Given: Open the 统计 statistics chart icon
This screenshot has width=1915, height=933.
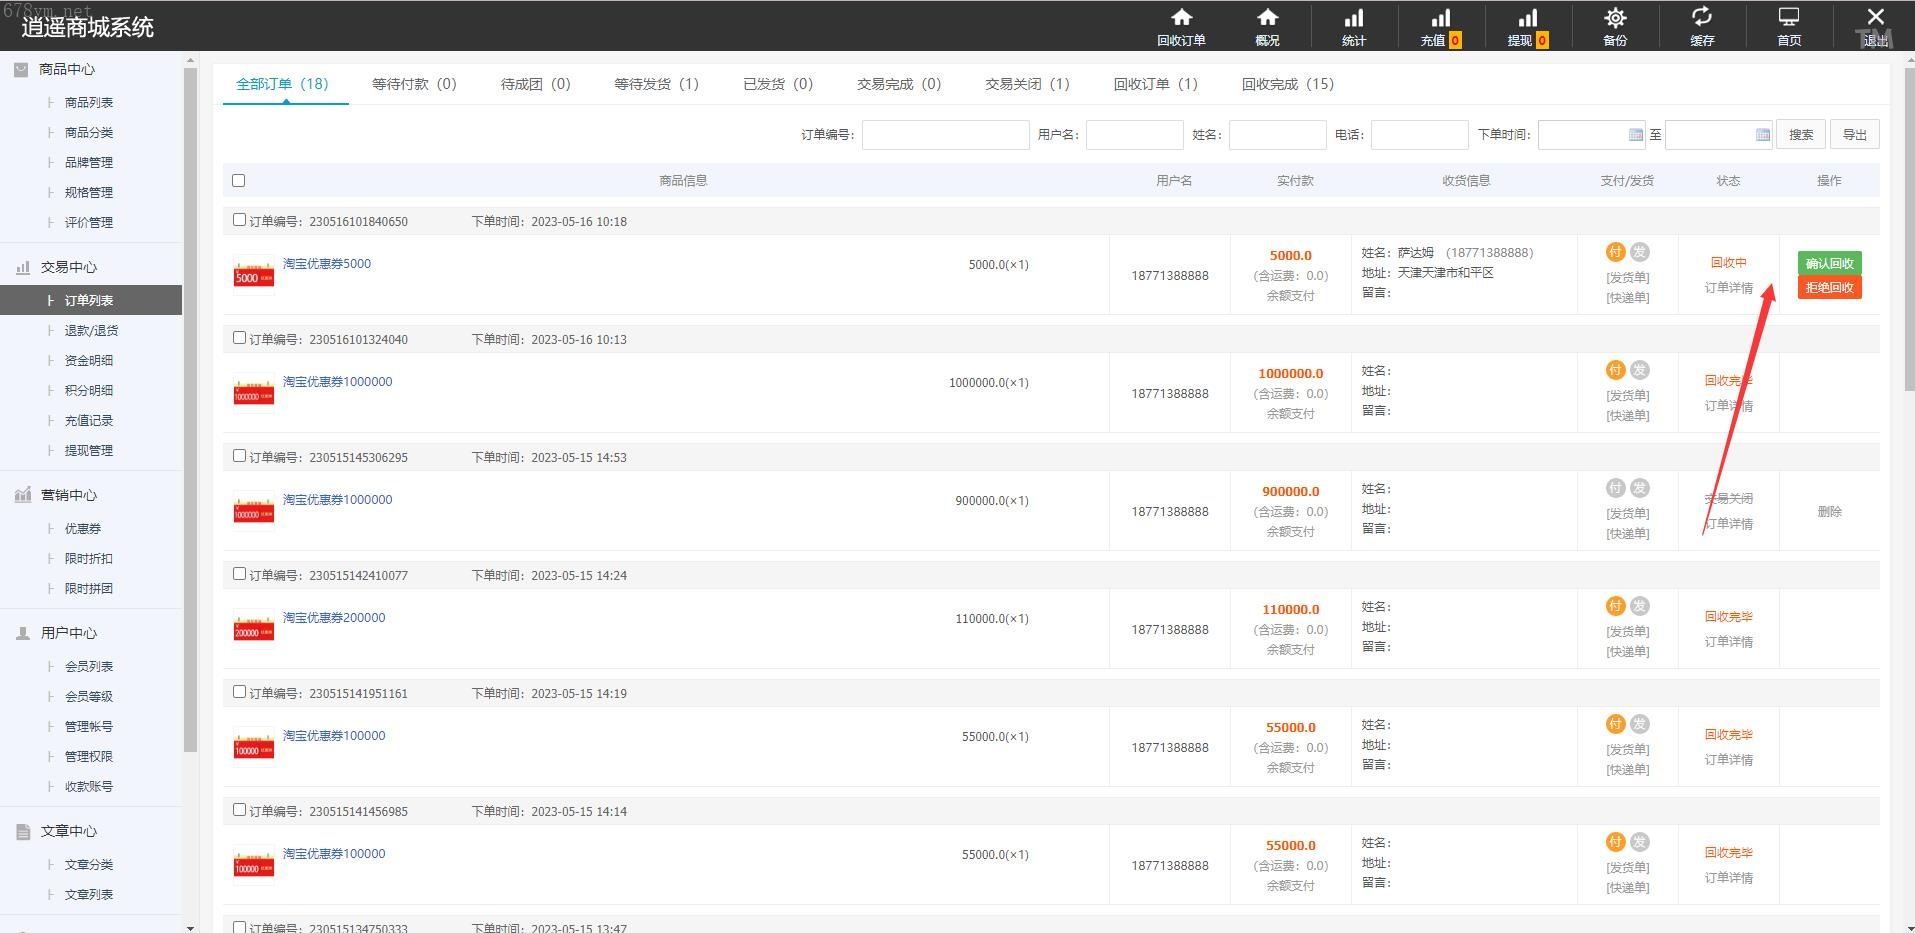Looking at the screenshot, I should pyautogui.click(x=1353, y=27).
